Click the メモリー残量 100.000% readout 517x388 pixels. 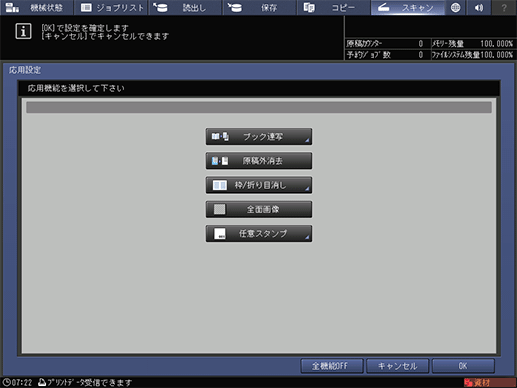(x=496, y=44)
